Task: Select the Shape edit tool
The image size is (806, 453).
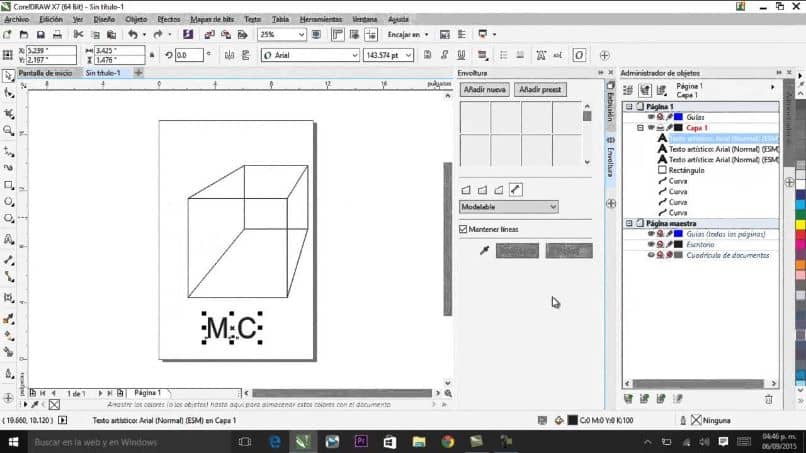Action: point(8,94)
